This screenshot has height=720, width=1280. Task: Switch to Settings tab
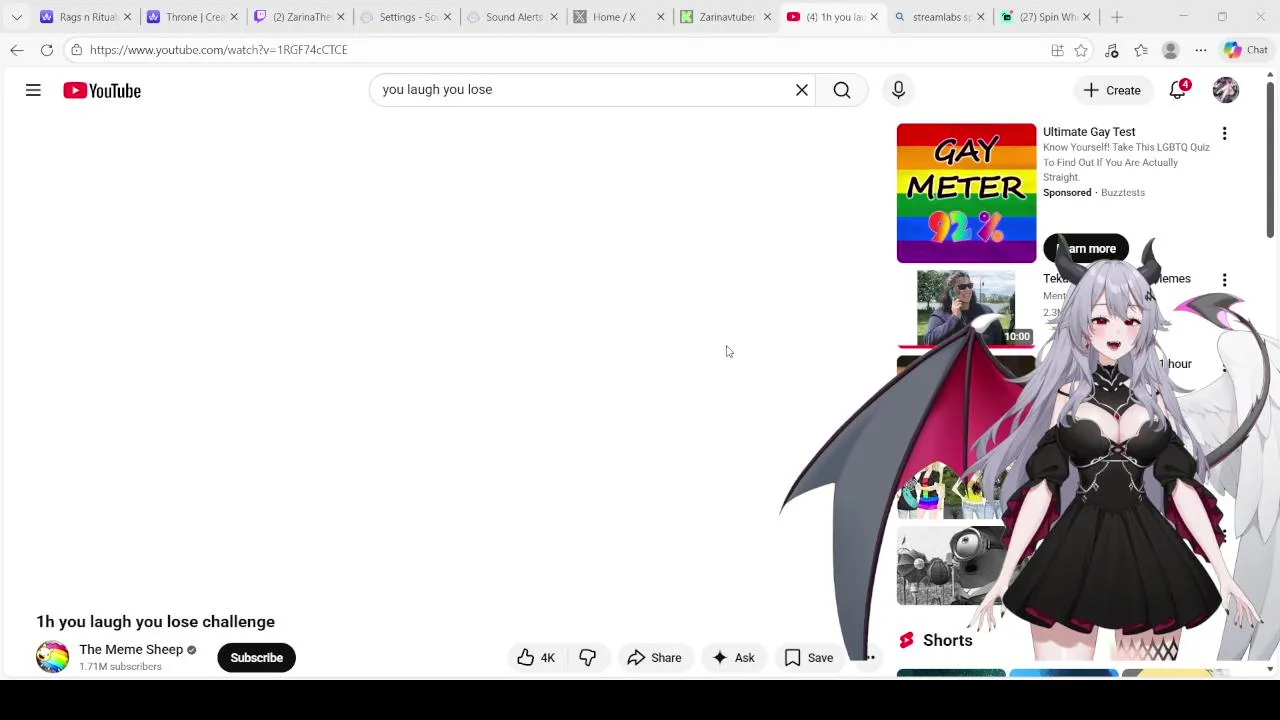405,17
